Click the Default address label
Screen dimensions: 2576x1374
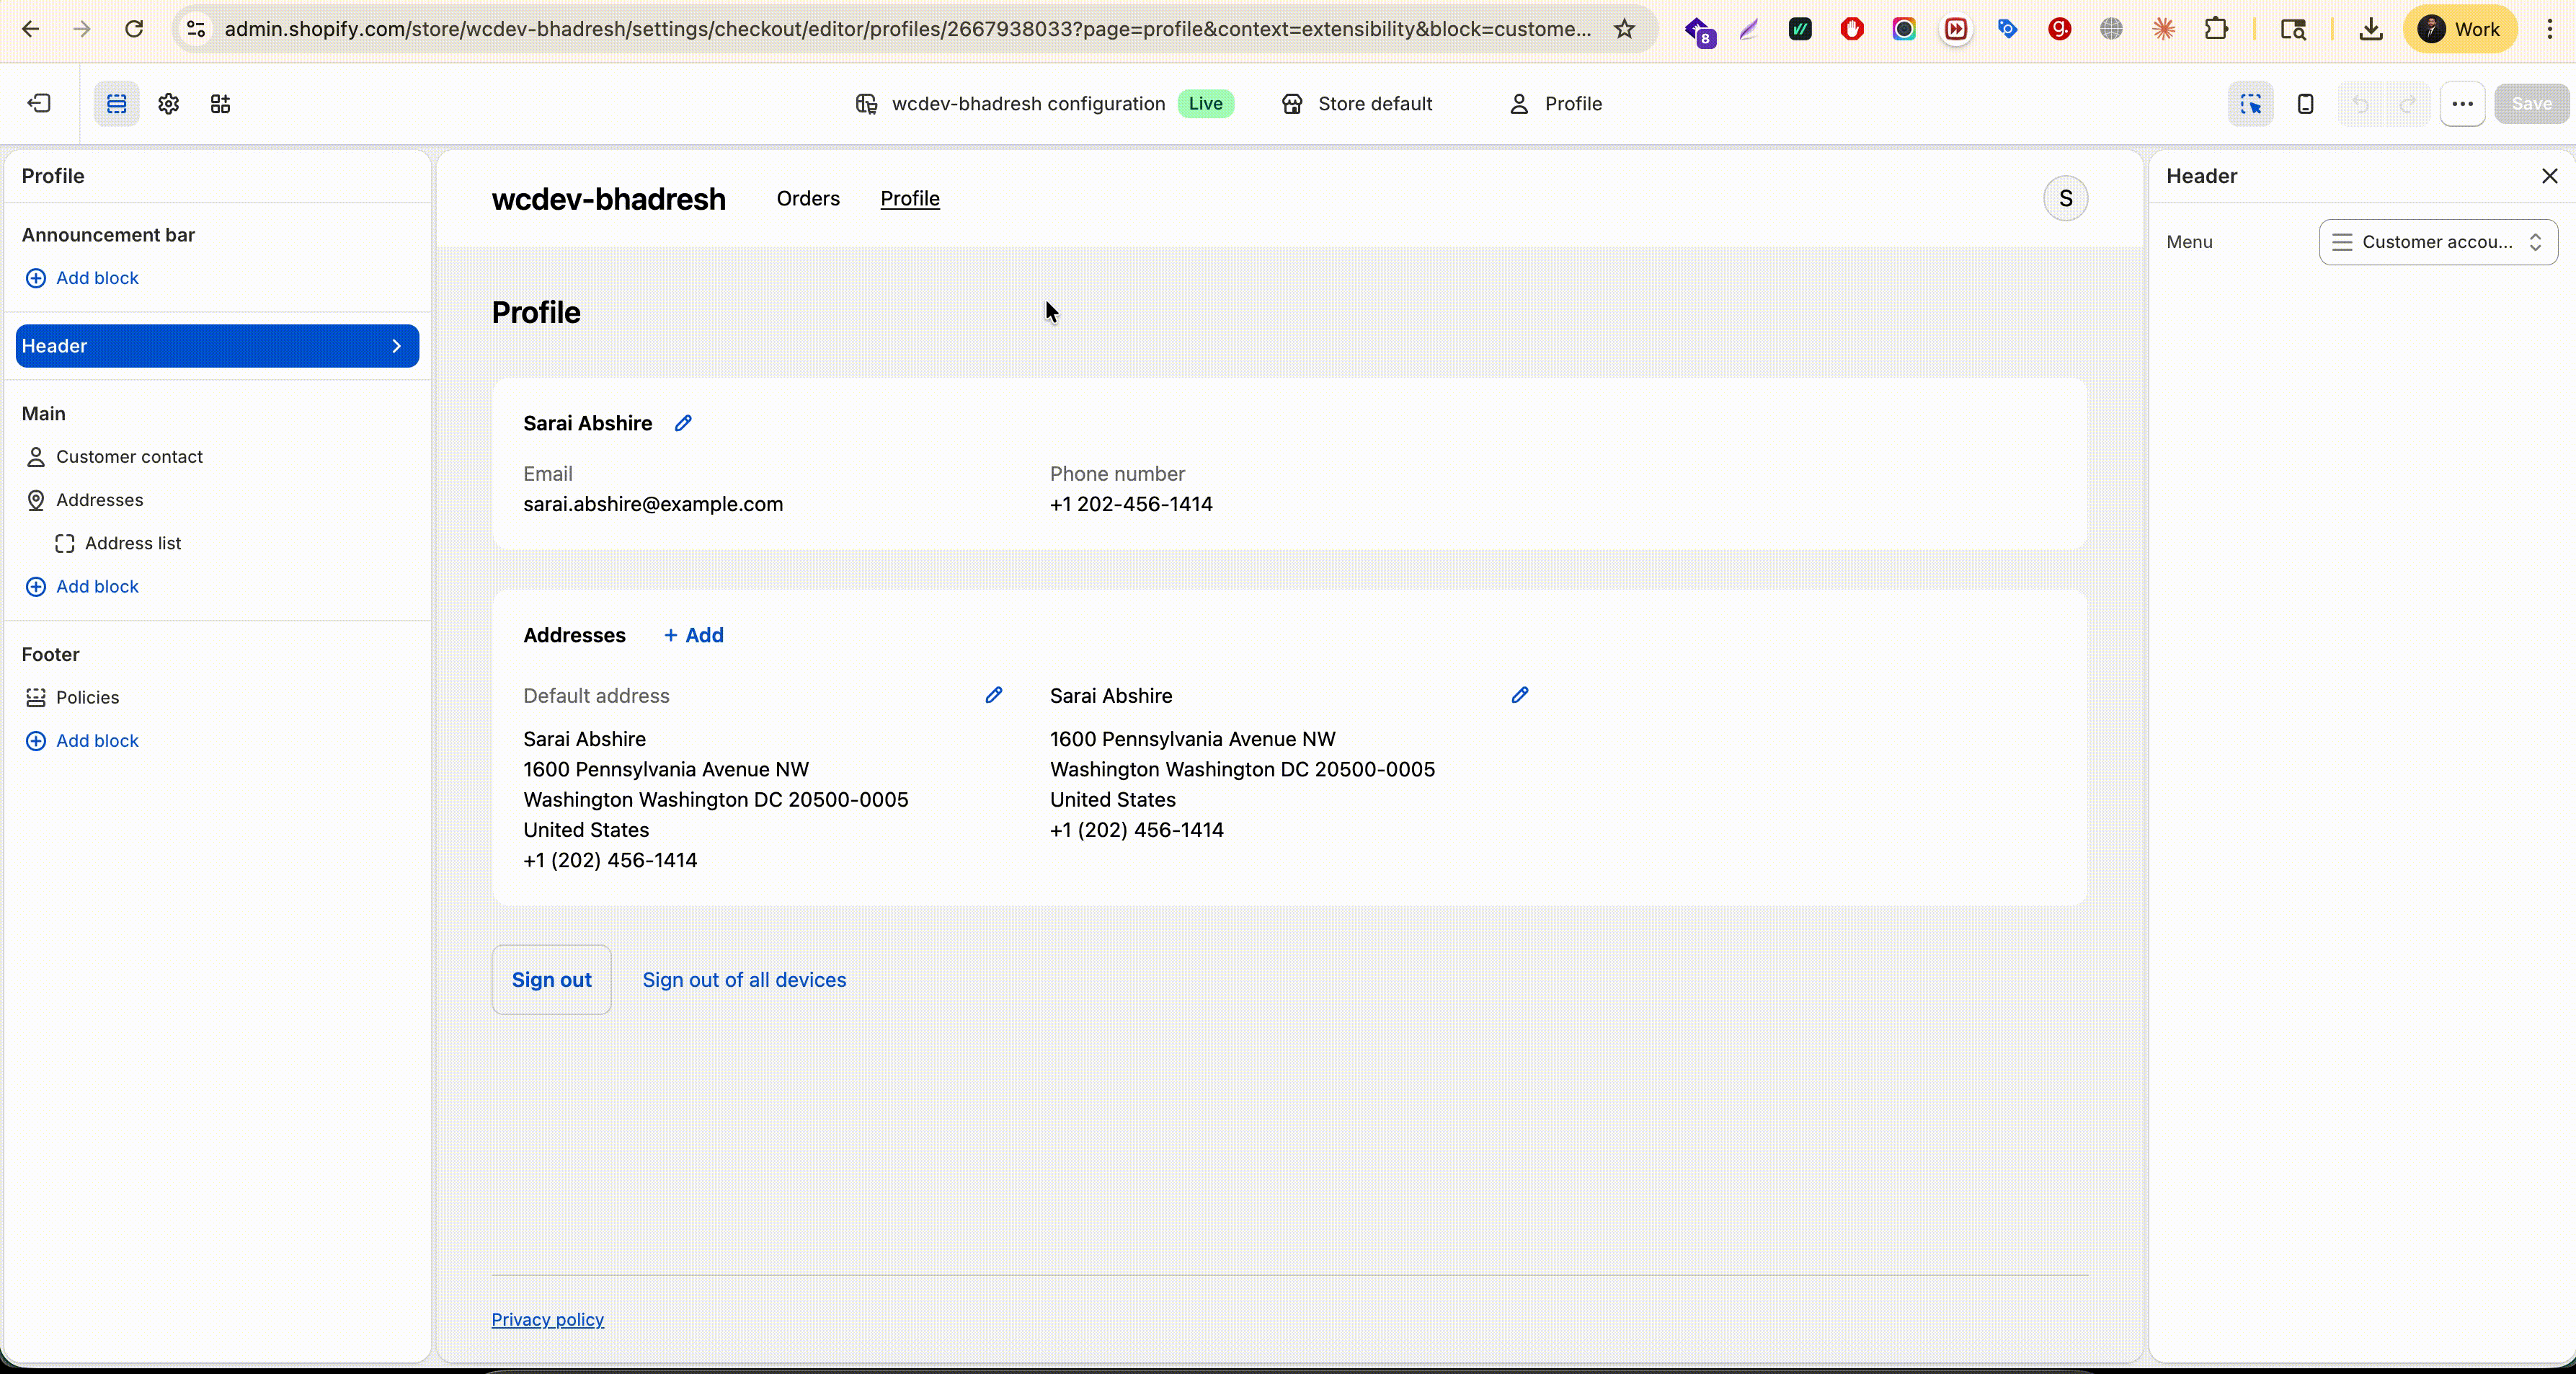point(596,696)
